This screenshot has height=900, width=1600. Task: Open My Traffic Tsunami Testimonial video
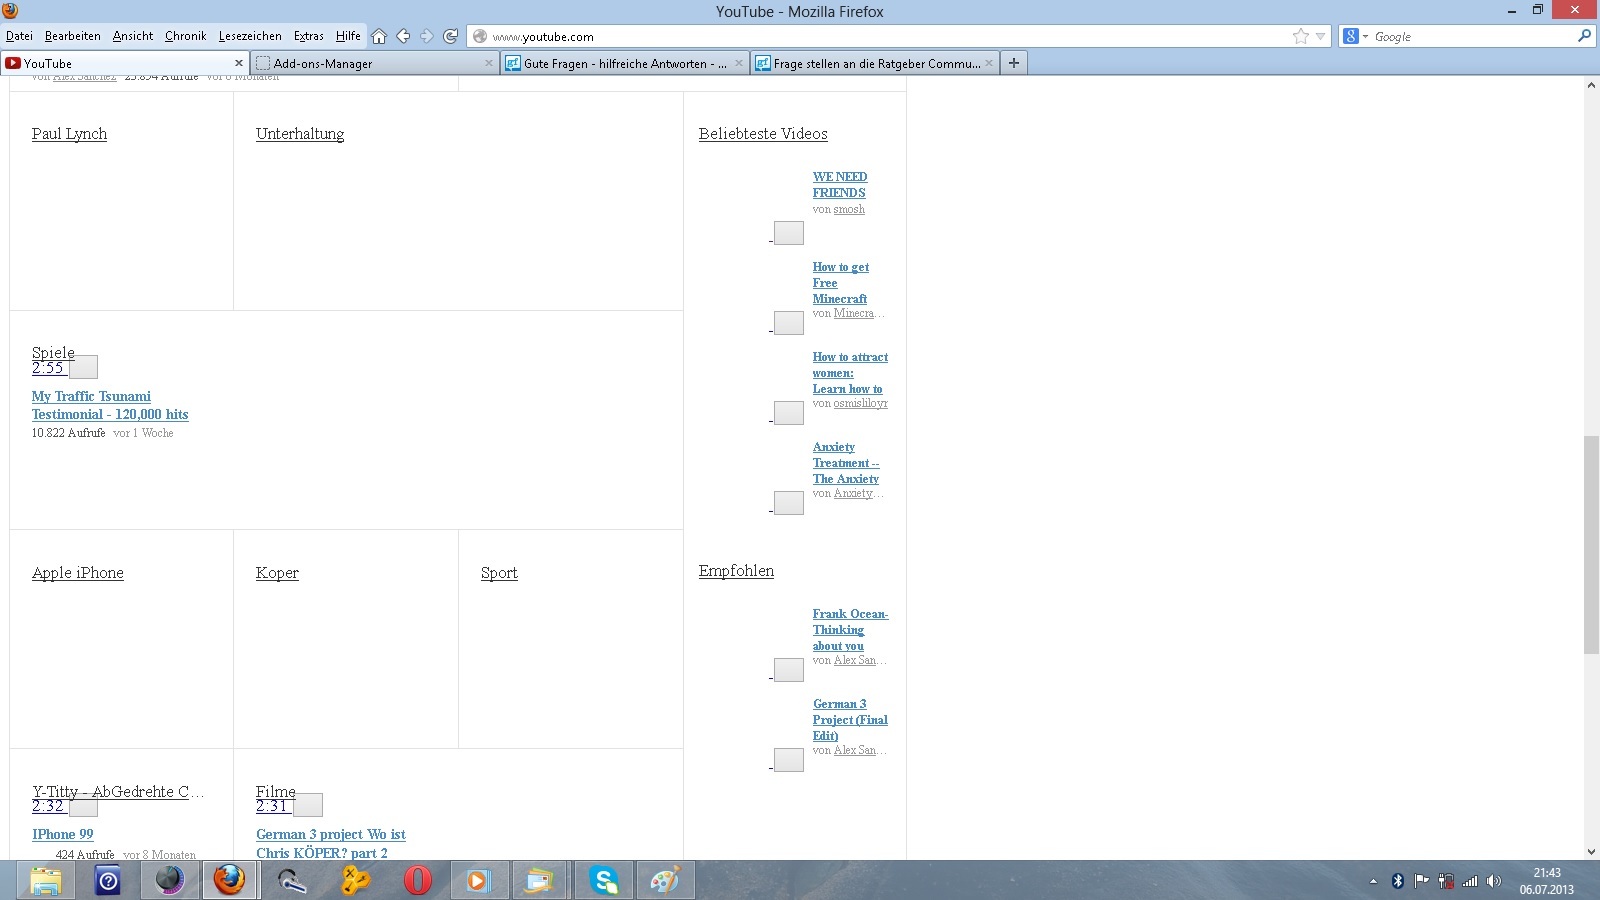[110, 405]
